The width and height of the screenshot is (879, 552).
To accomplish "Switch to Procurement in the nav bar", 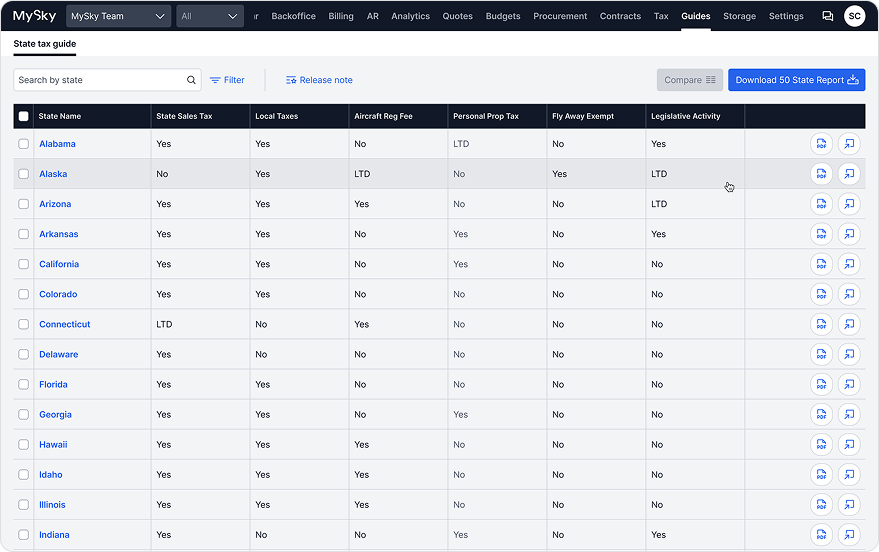I will [560, 16].
